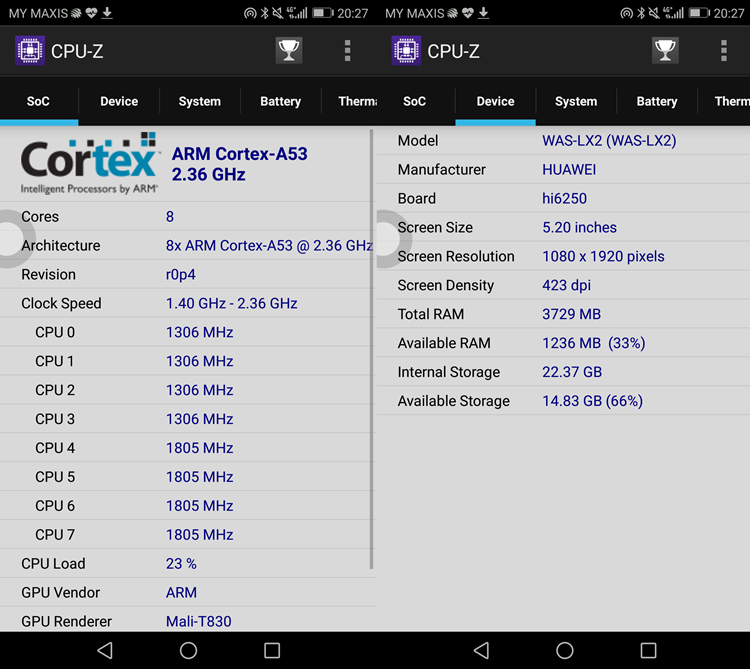
Task: Tap the CPU 4 row
Action: click(x=188, y=448)
